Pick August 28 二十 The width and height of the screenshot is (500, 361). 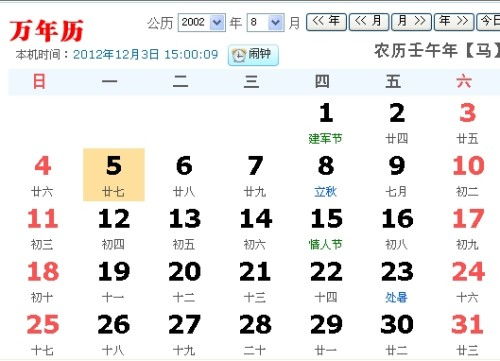pyautogui.click(x=255, y=334)
